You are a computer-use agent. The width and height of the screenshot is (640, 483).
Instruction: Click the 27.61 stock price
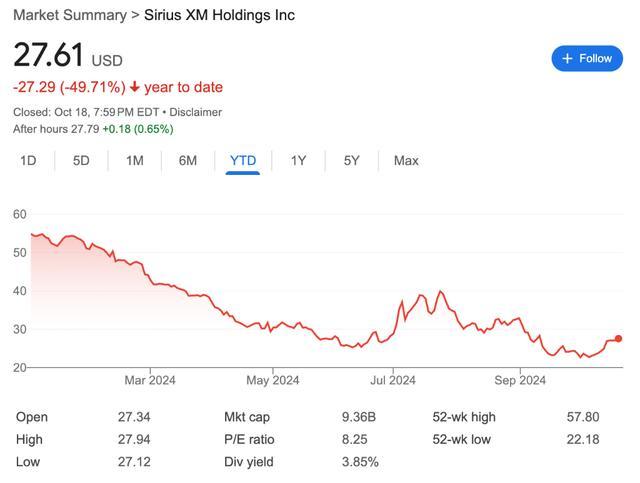(48, 56)
